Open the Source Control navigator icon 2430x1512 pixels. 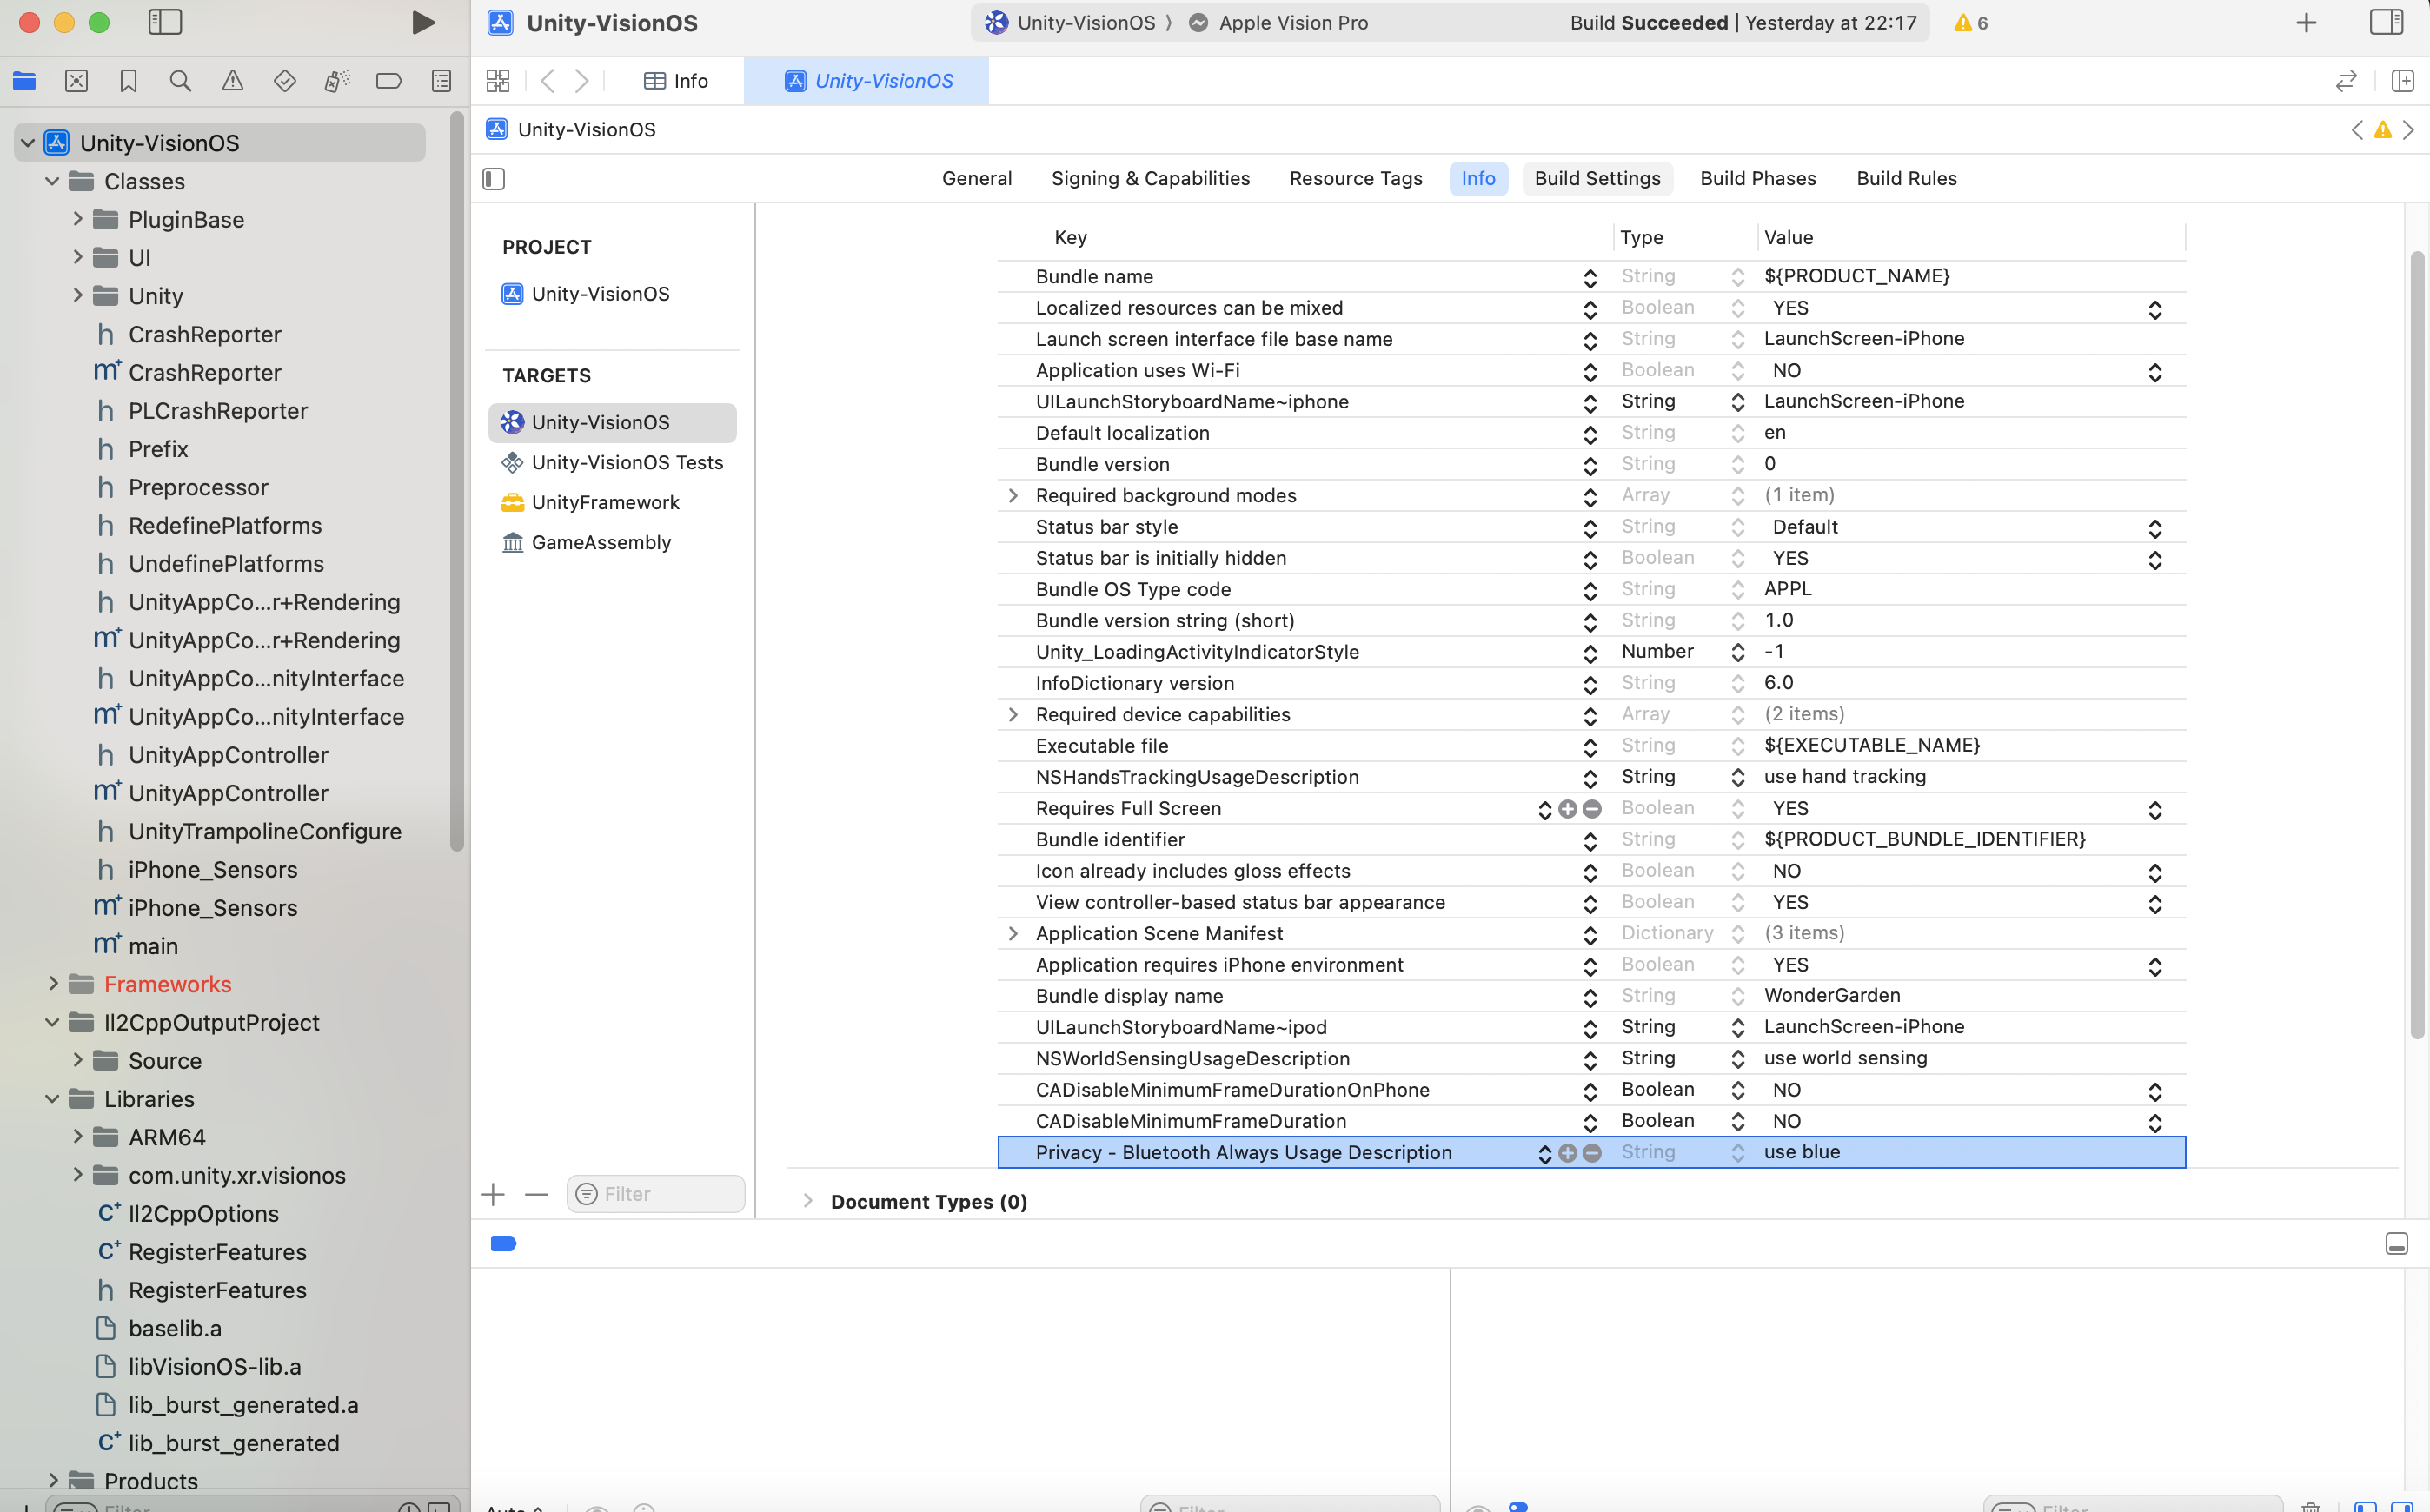click(76, 81)
